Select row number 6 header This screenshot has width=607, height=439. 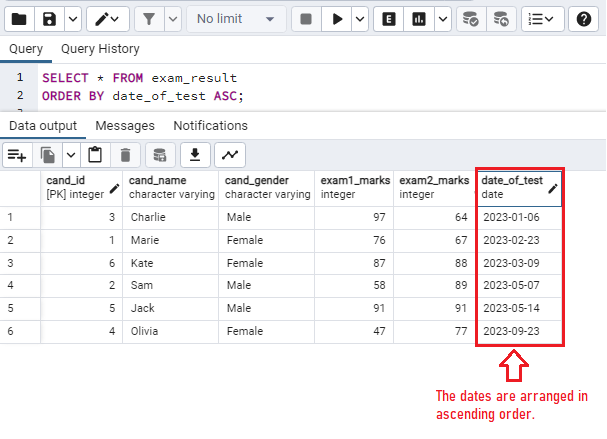tap(20, 331)
